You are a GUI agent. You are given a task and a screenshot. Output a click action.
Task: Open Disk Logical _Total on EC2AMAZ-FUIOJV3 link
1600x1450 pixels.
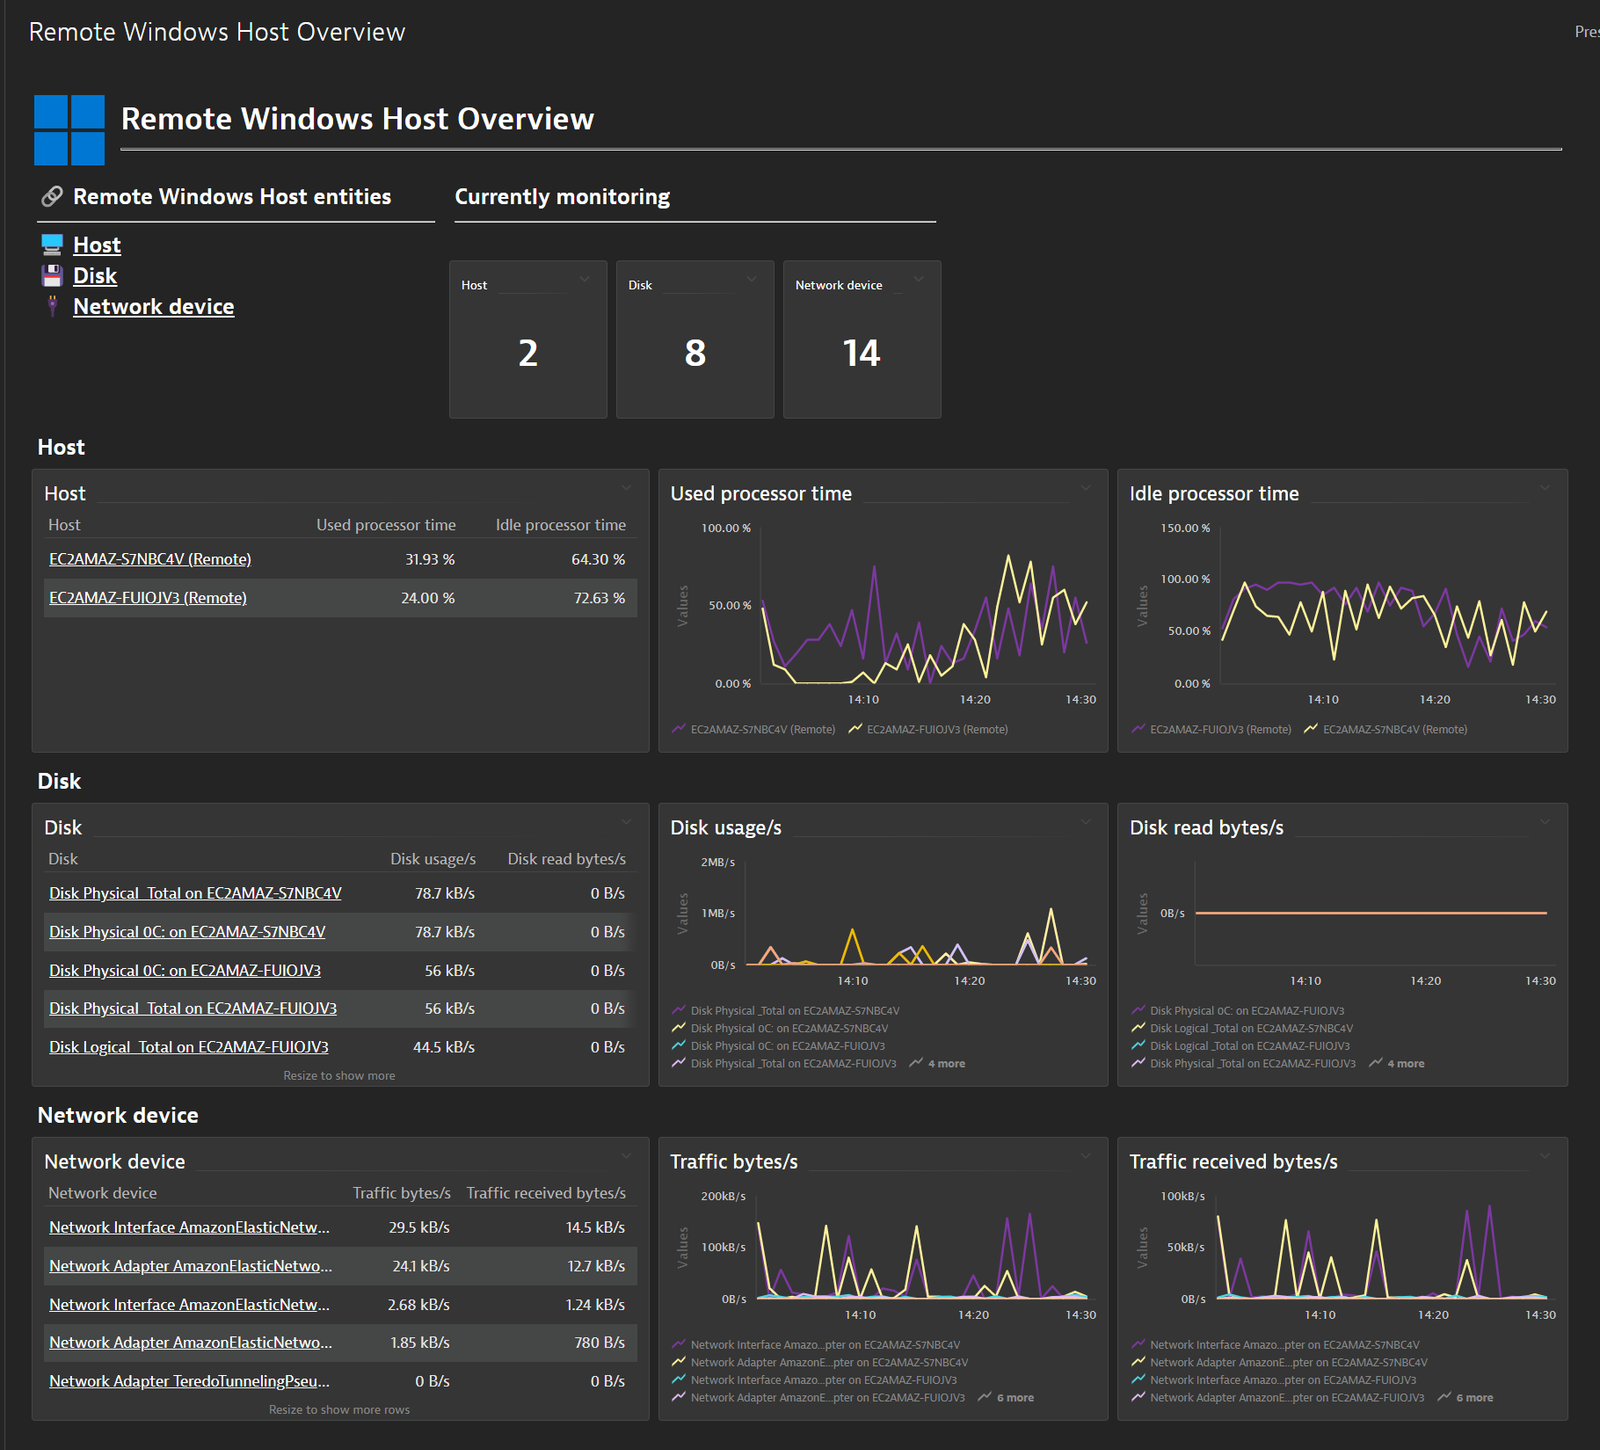[189, 1047]
